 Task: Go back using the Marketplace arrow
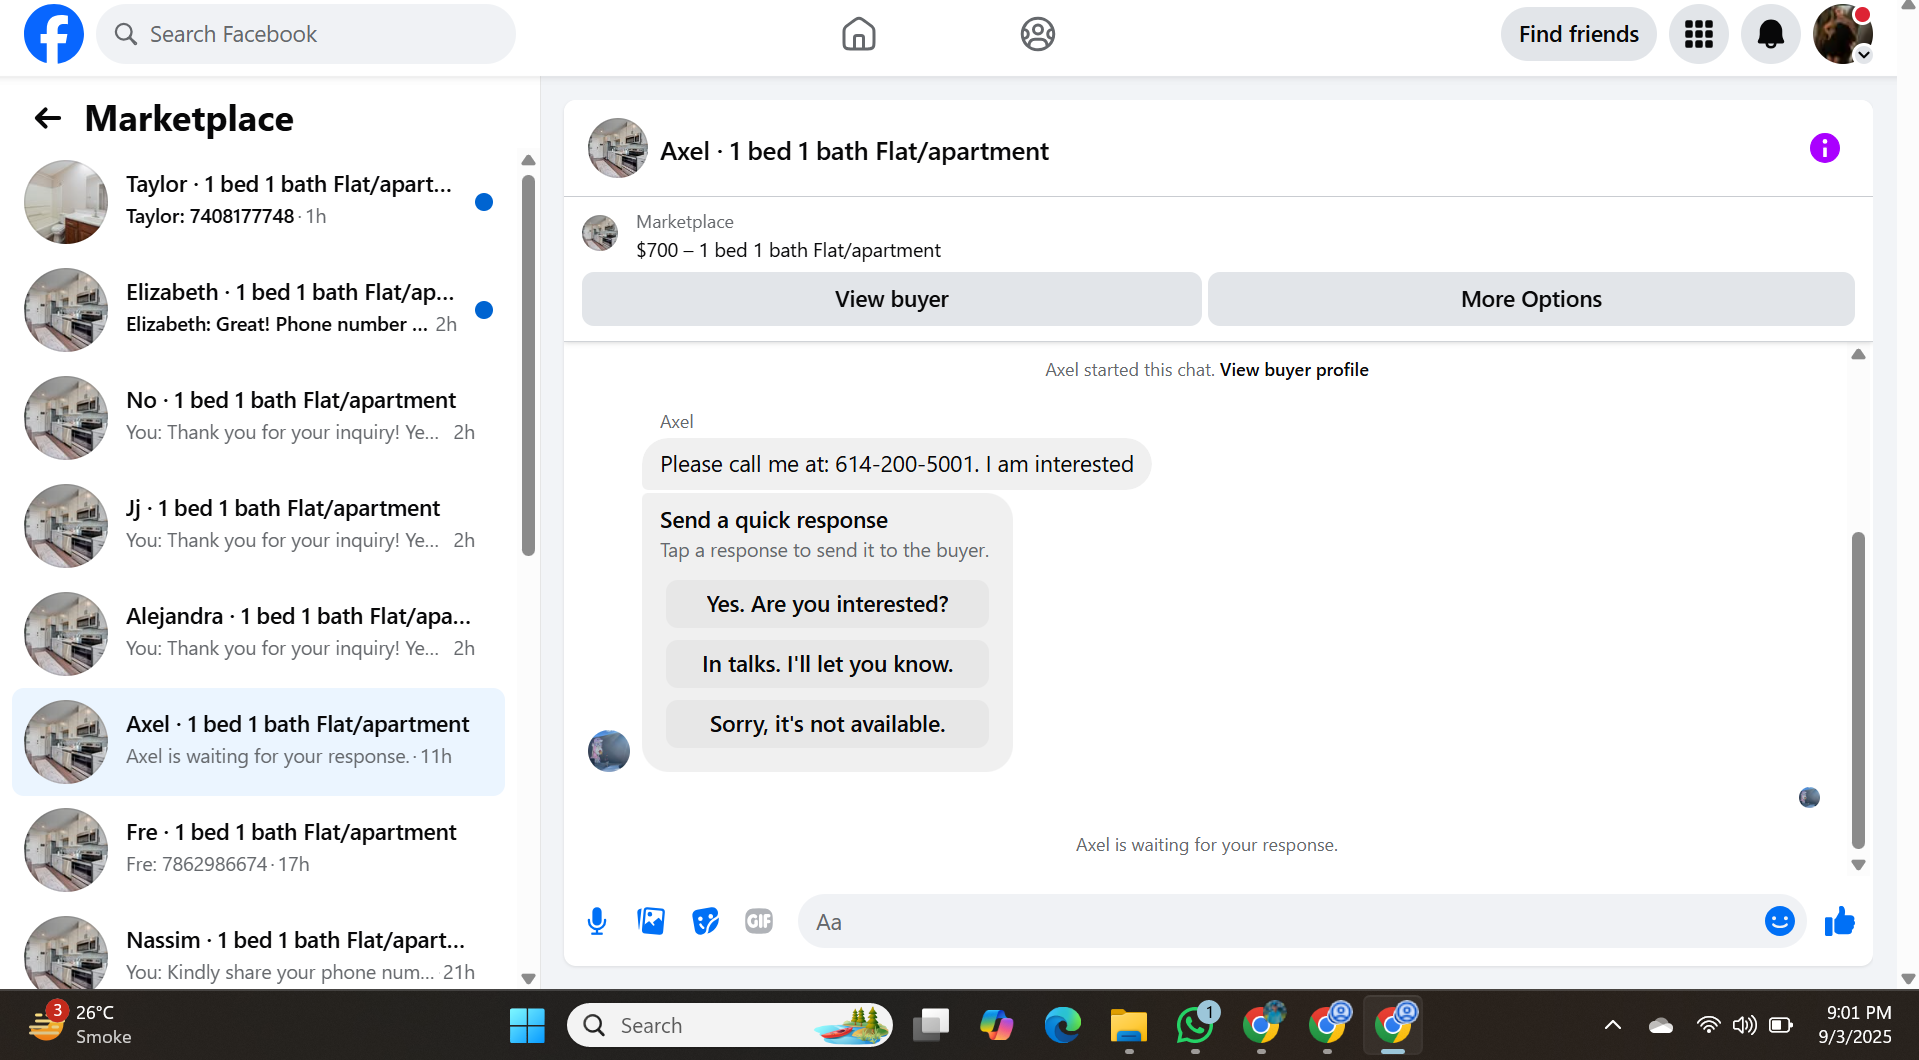tap(48, 119)
